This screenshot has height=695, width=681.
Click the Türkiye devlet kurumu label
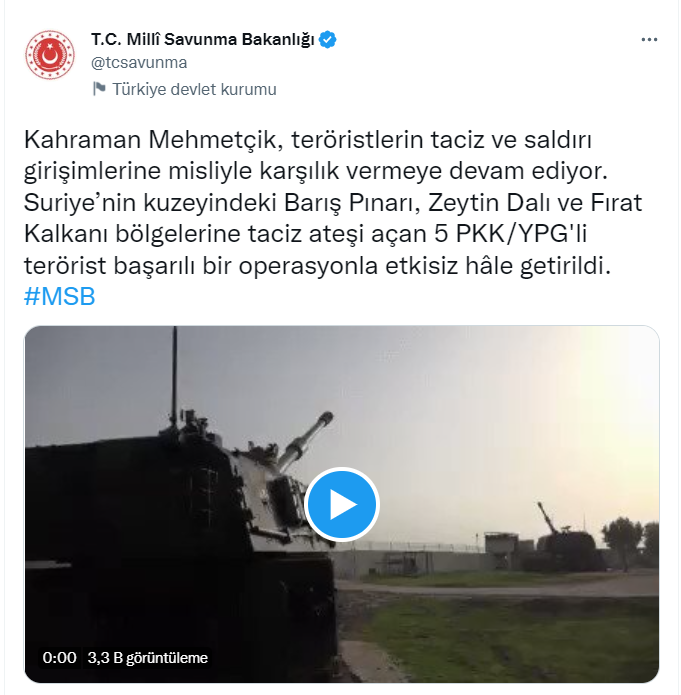coord(194,89)
